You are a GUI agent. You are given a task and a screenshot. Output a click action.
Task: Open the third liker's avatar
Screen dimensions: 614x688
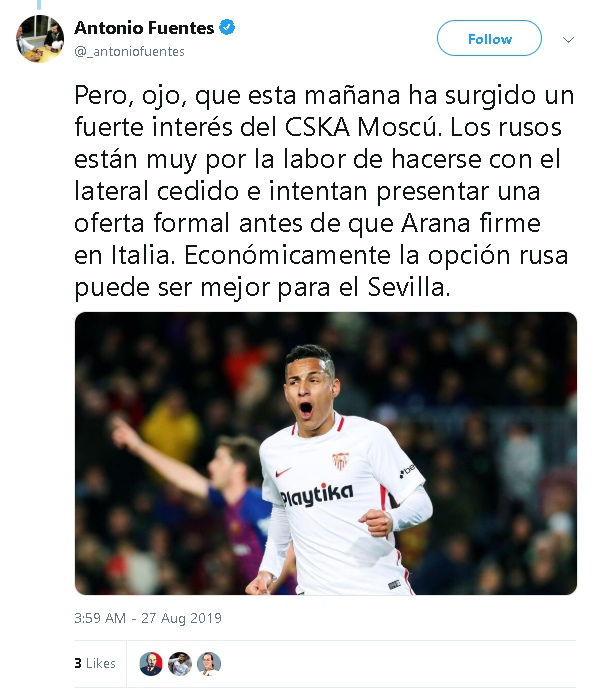209,663
